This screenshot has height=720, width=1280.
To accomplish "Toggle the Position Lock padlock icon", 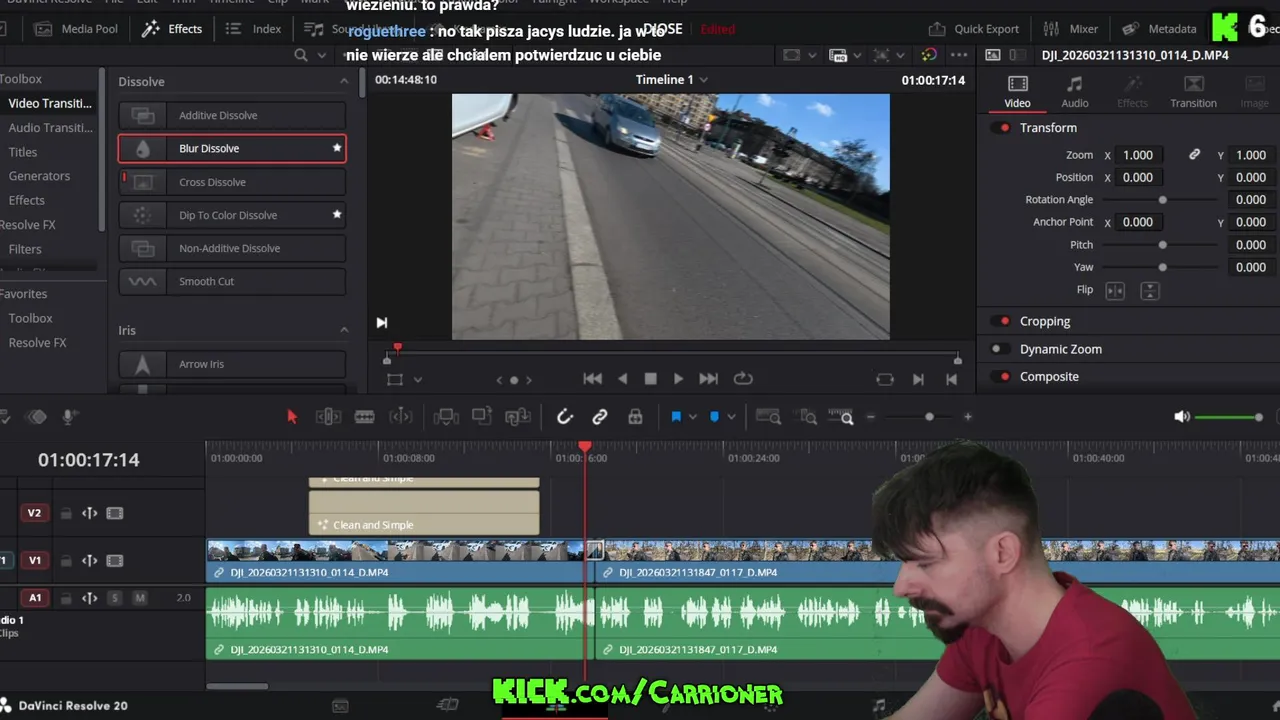I will point(635,417).
